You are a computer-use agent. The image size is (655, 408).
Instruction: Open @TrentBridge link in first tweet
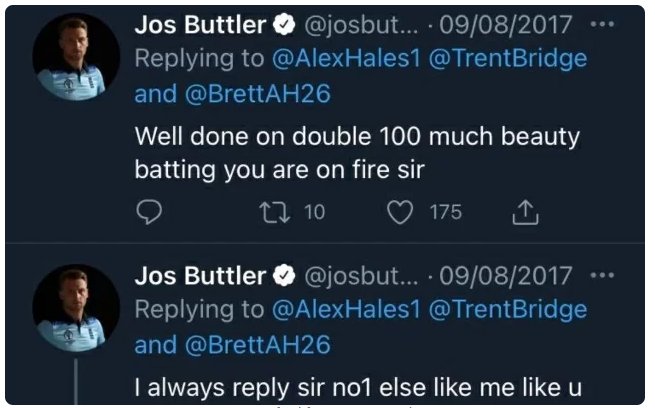[x=508, y=59]
